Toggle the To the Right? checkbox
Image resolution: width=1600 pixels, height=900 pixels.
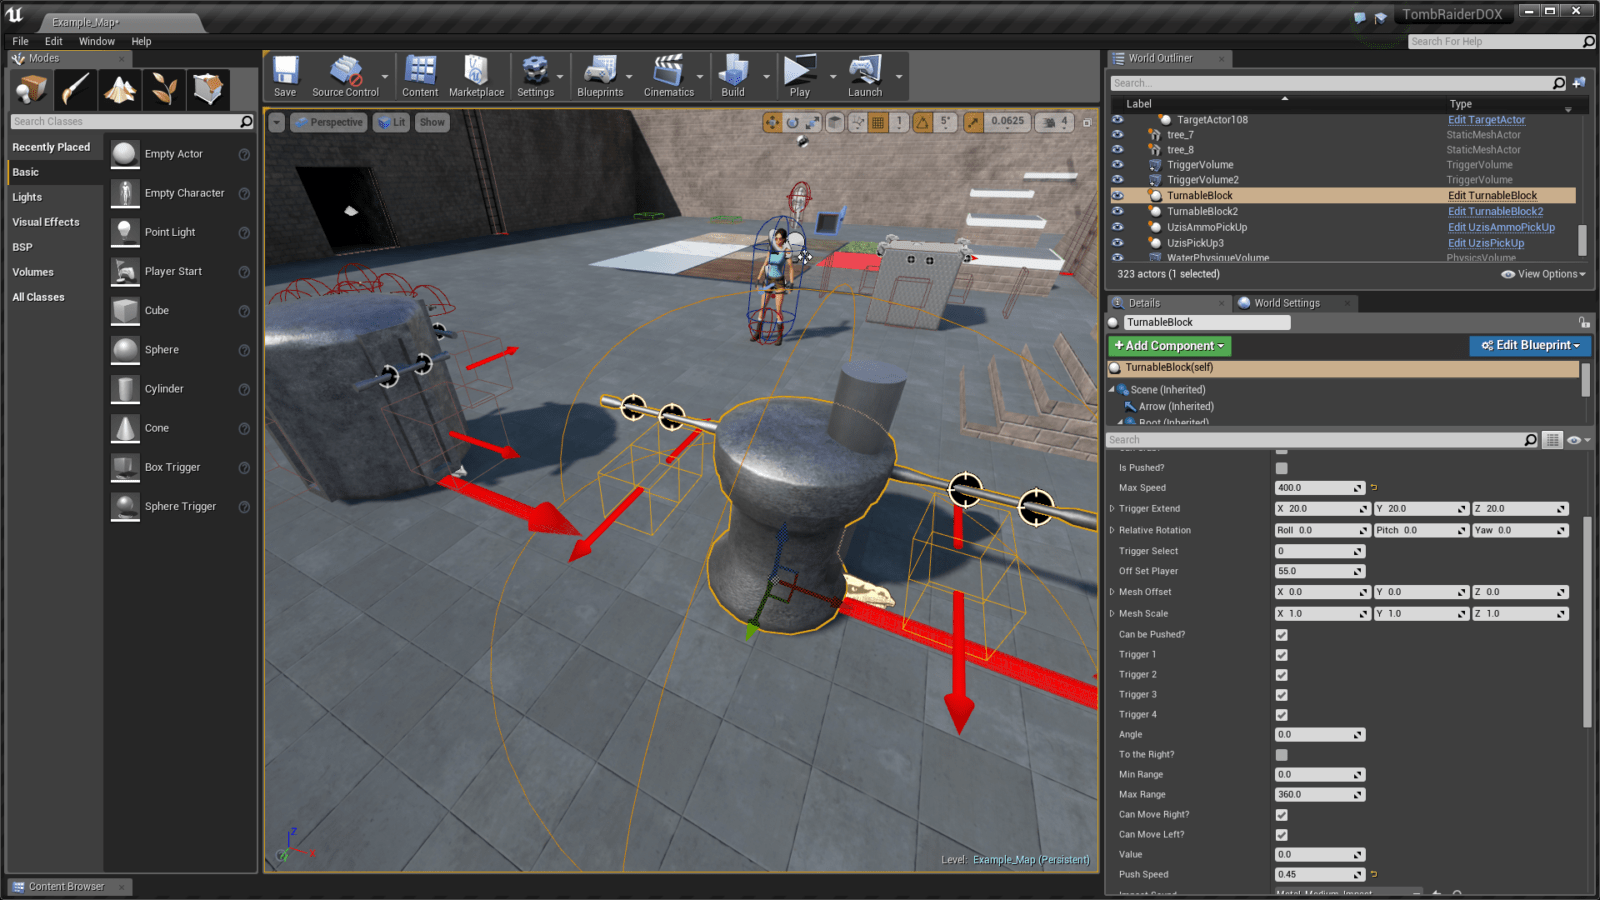(x=1282, y=755)
